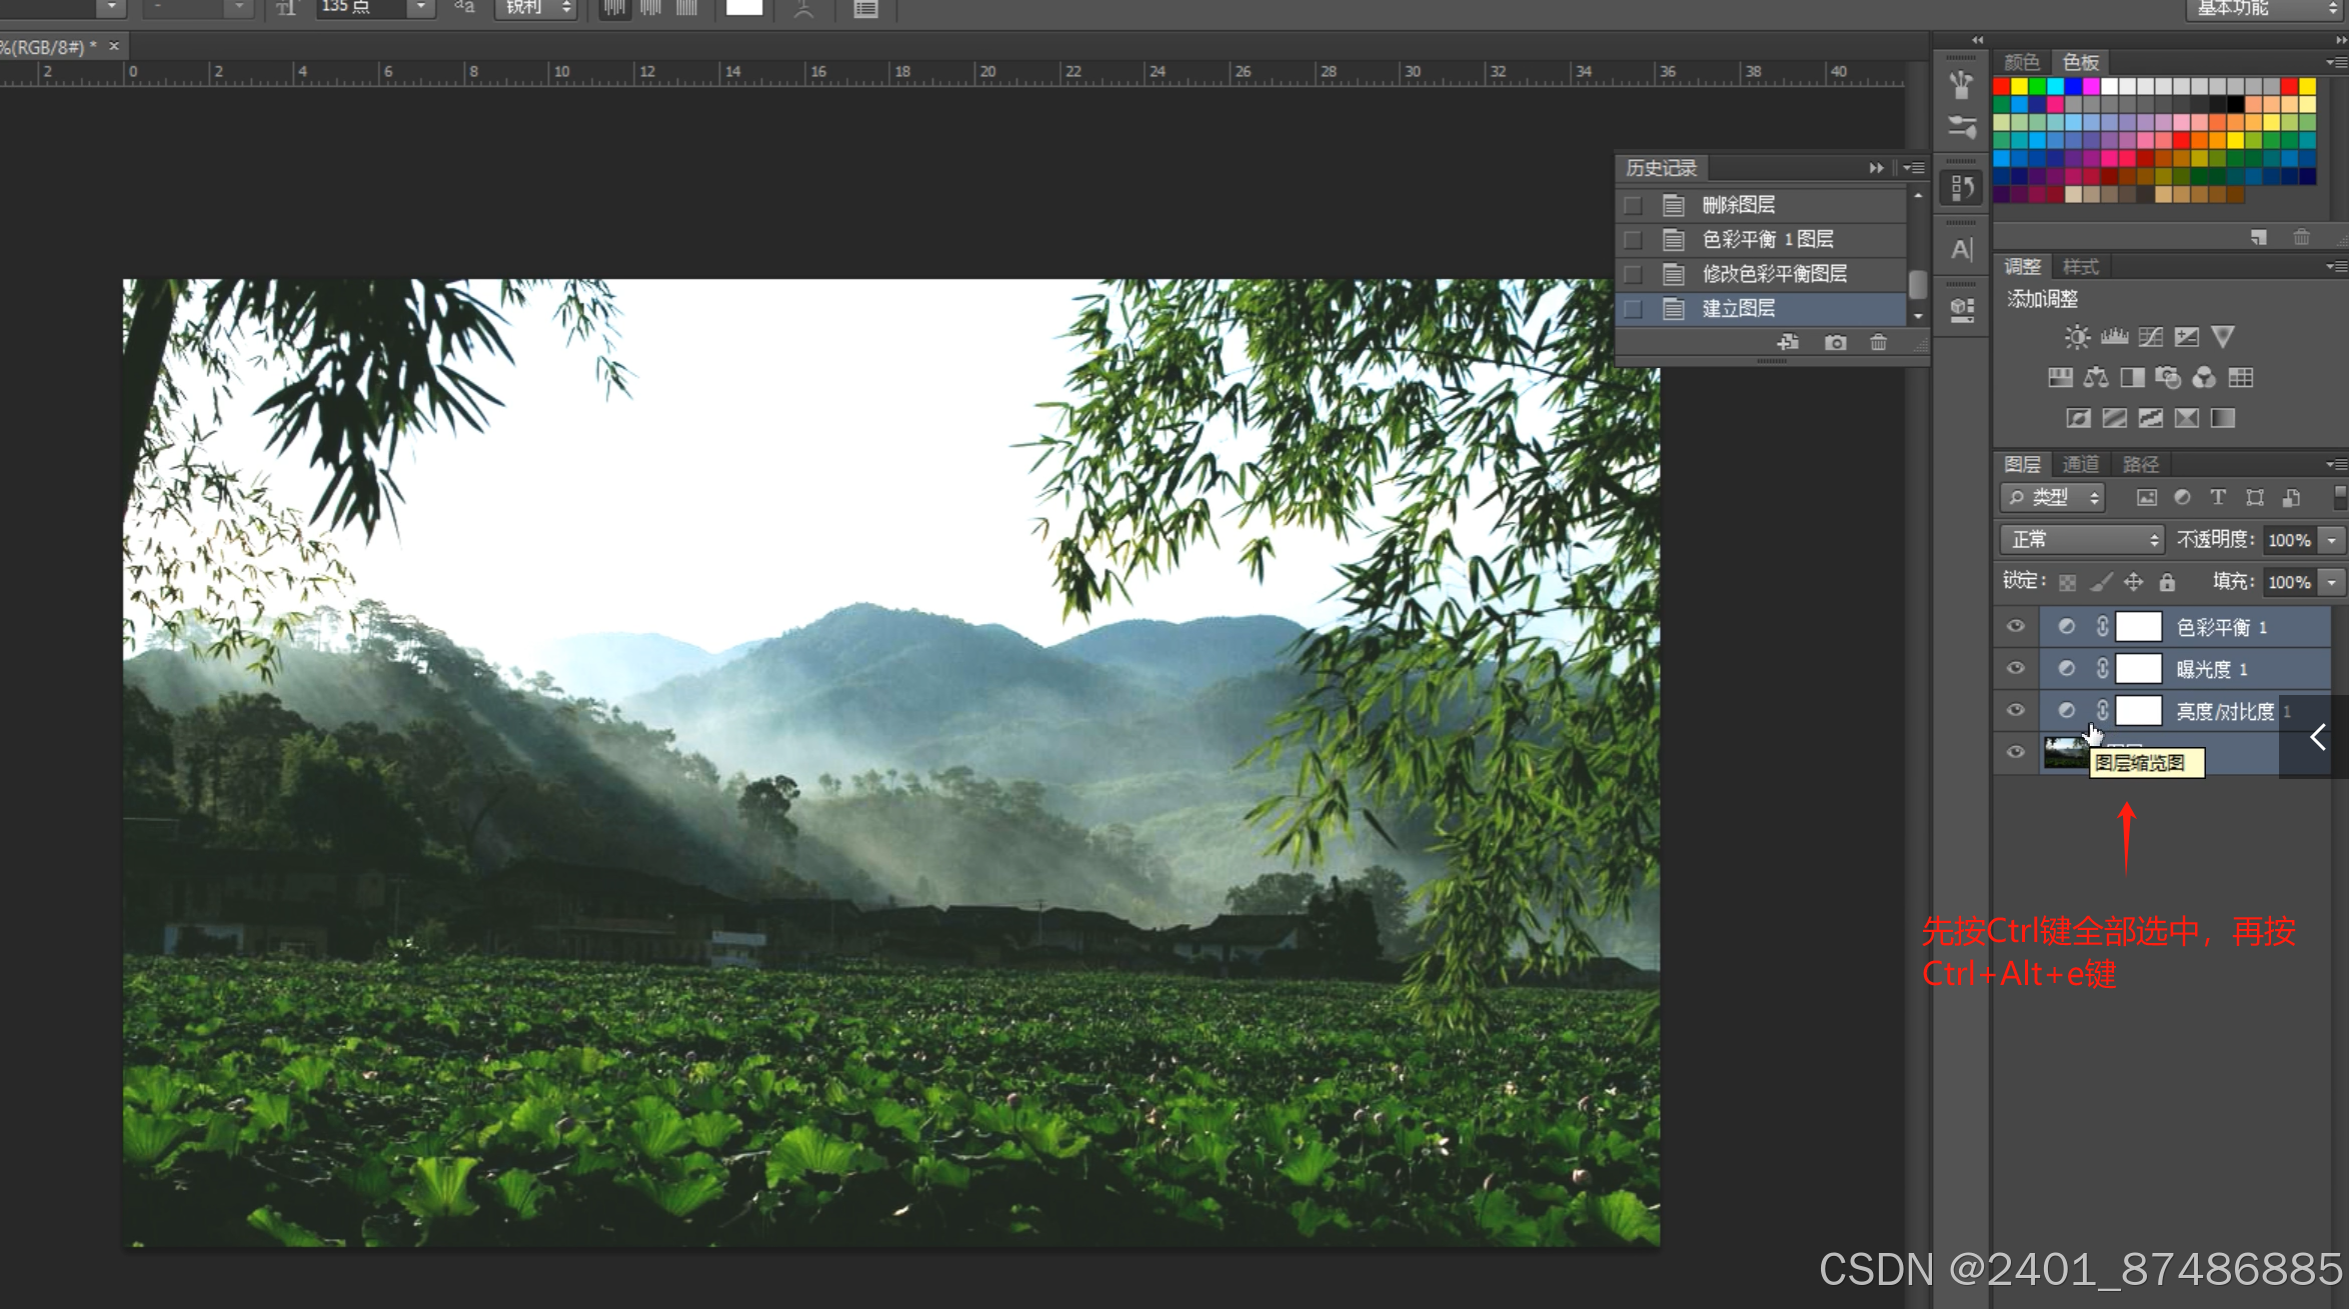
Task: Click the lock all layers padlock icon
Action: [x=2167, y=582]
